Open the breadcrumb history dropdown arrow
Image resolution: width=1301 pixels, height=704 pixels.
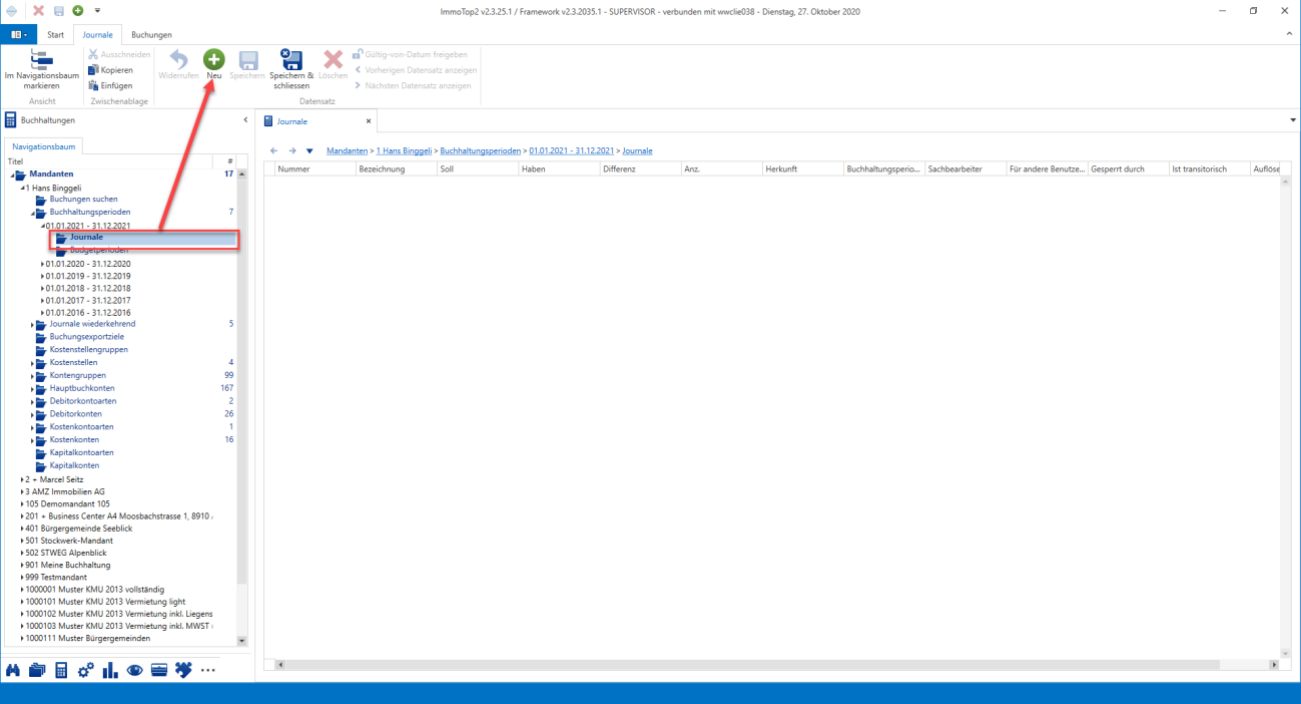(x=310, y=151)
